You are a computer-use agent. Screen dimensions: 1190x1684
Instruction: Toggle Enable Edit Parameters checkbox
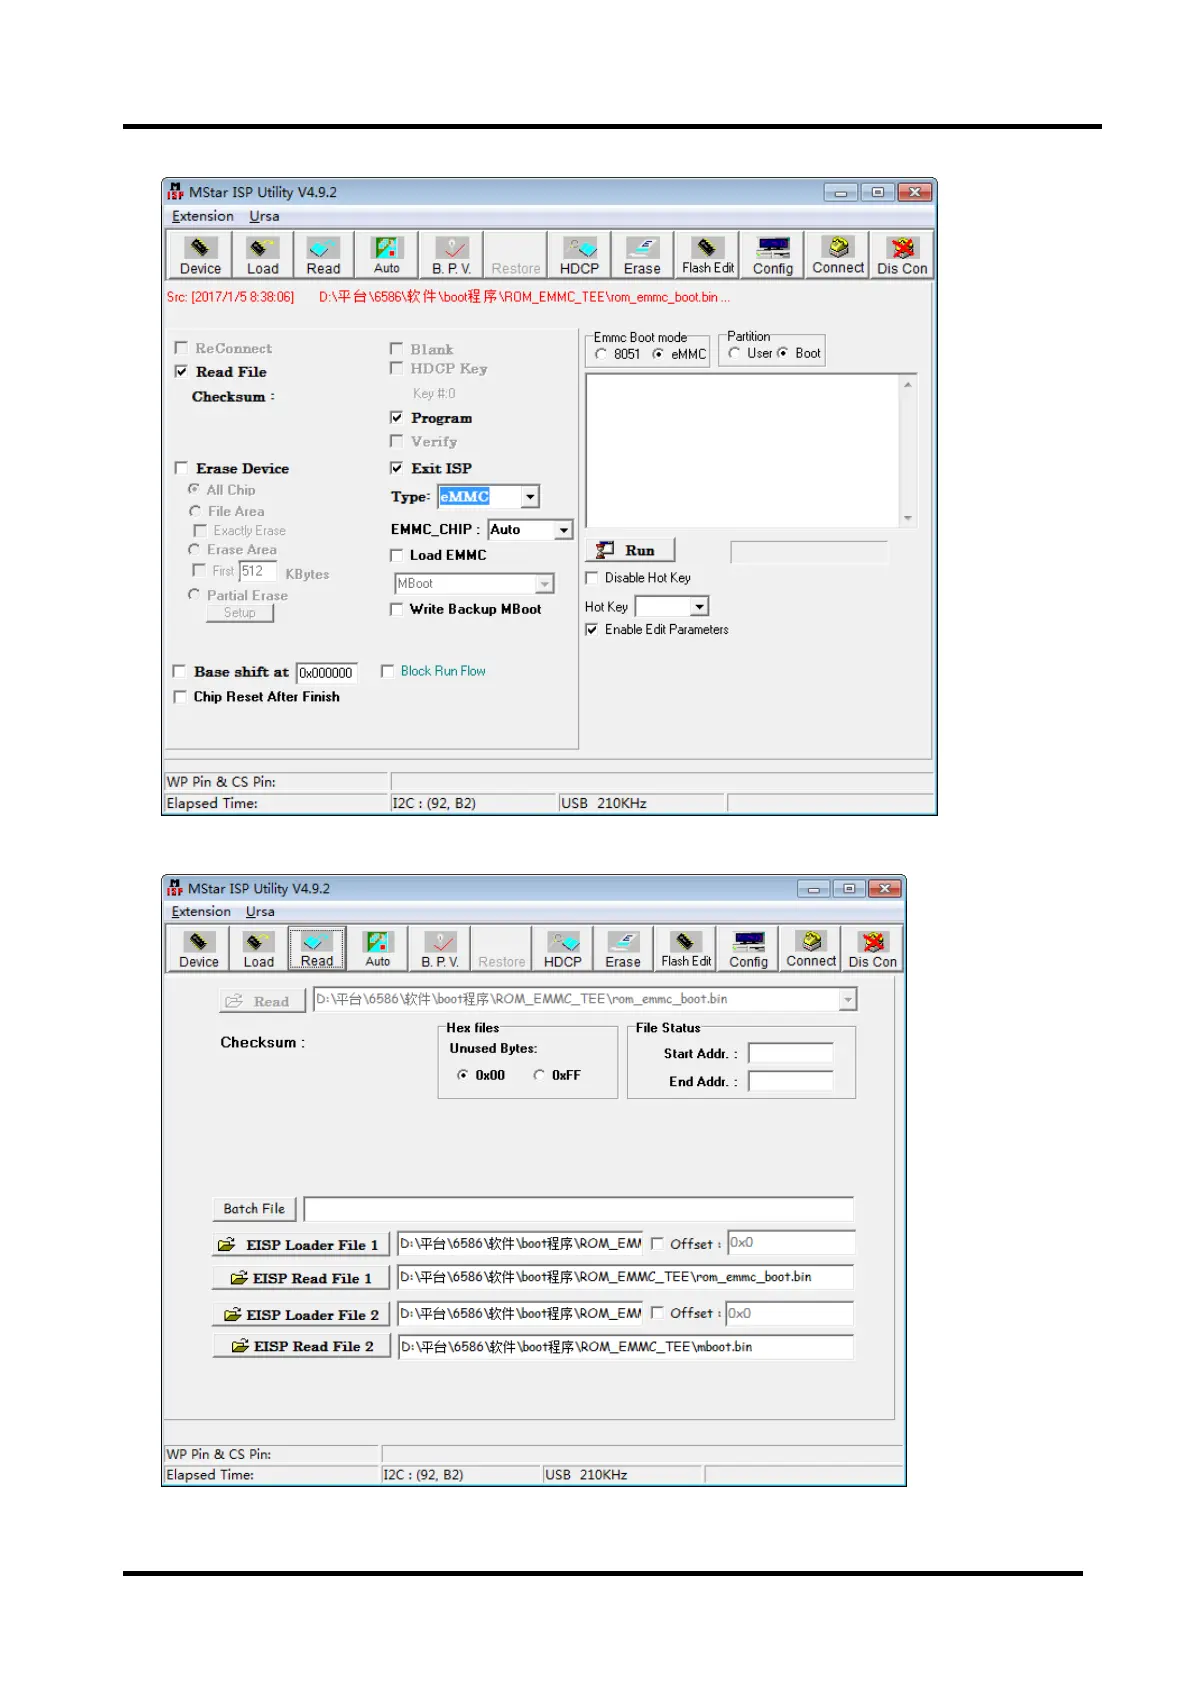click(x=591, y=630)
